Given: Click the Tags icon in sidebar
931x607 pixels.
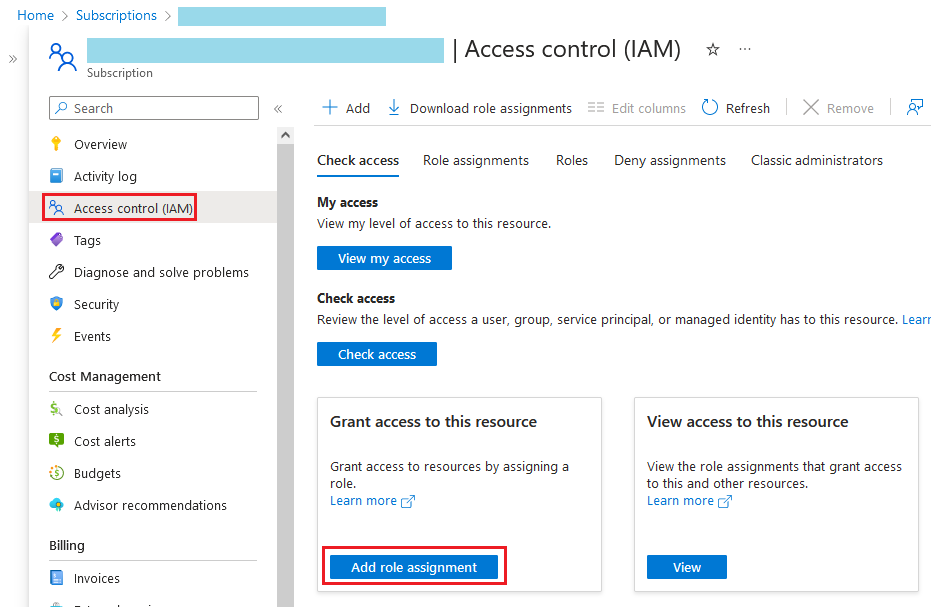Looking at the screenshot, I should [57, 240].
